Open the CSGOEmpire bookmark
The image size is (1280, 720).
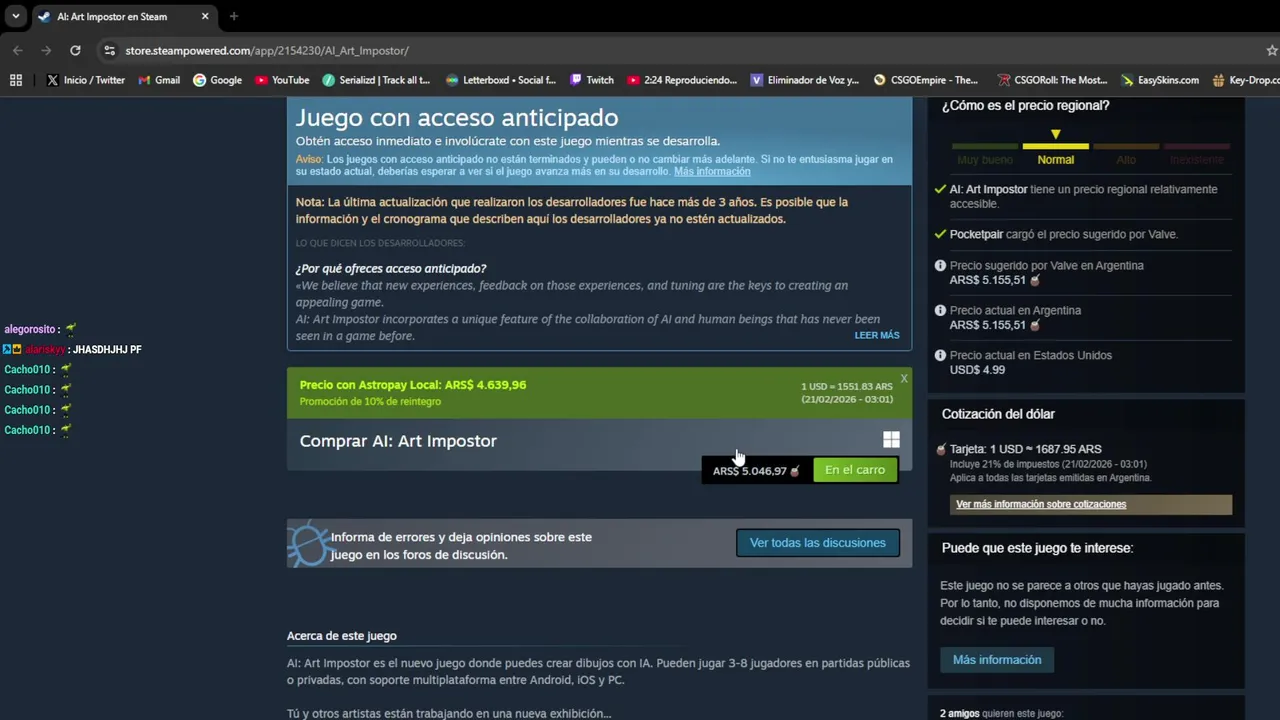click(926, 80)
